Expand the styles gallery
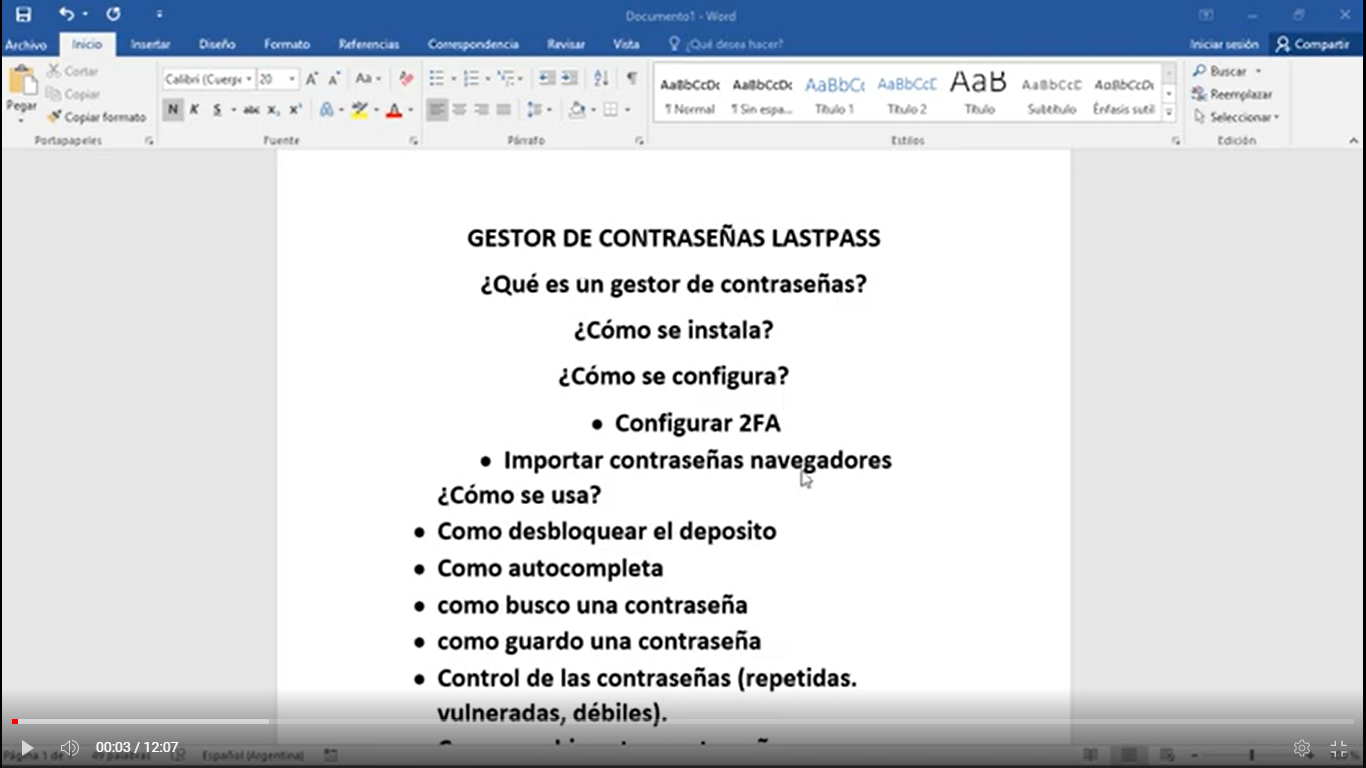Viewport: 1366px width, 768px height. (1169, 114)
